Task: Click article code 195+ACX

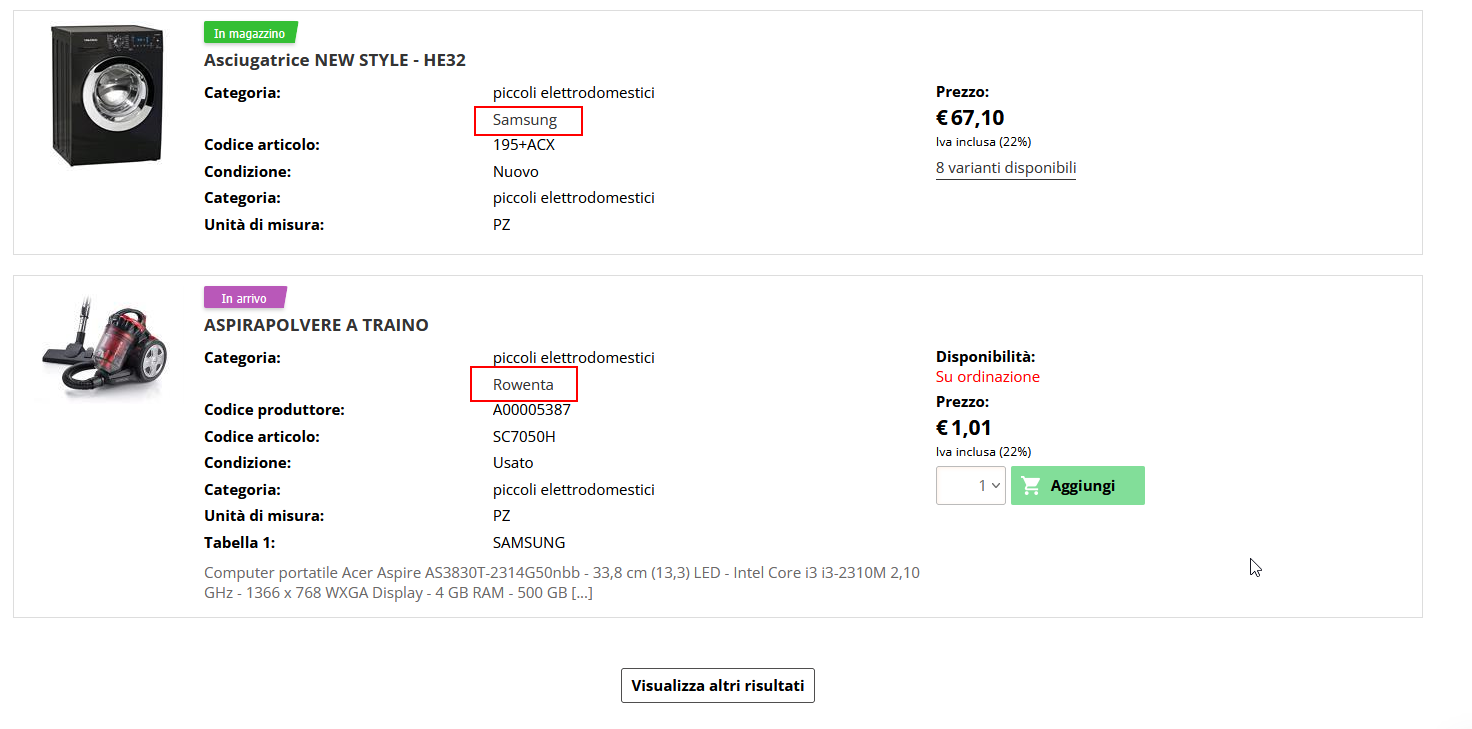Action: click(524, 145)
